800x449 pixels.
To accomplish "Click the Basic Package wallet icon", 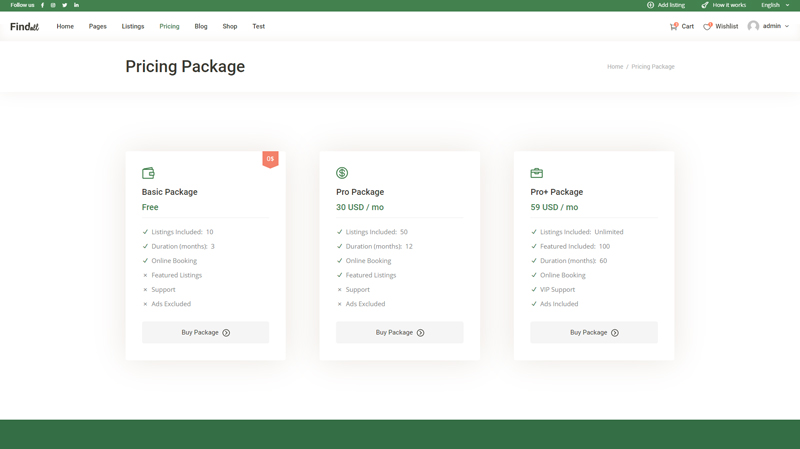I will [148, 173].
